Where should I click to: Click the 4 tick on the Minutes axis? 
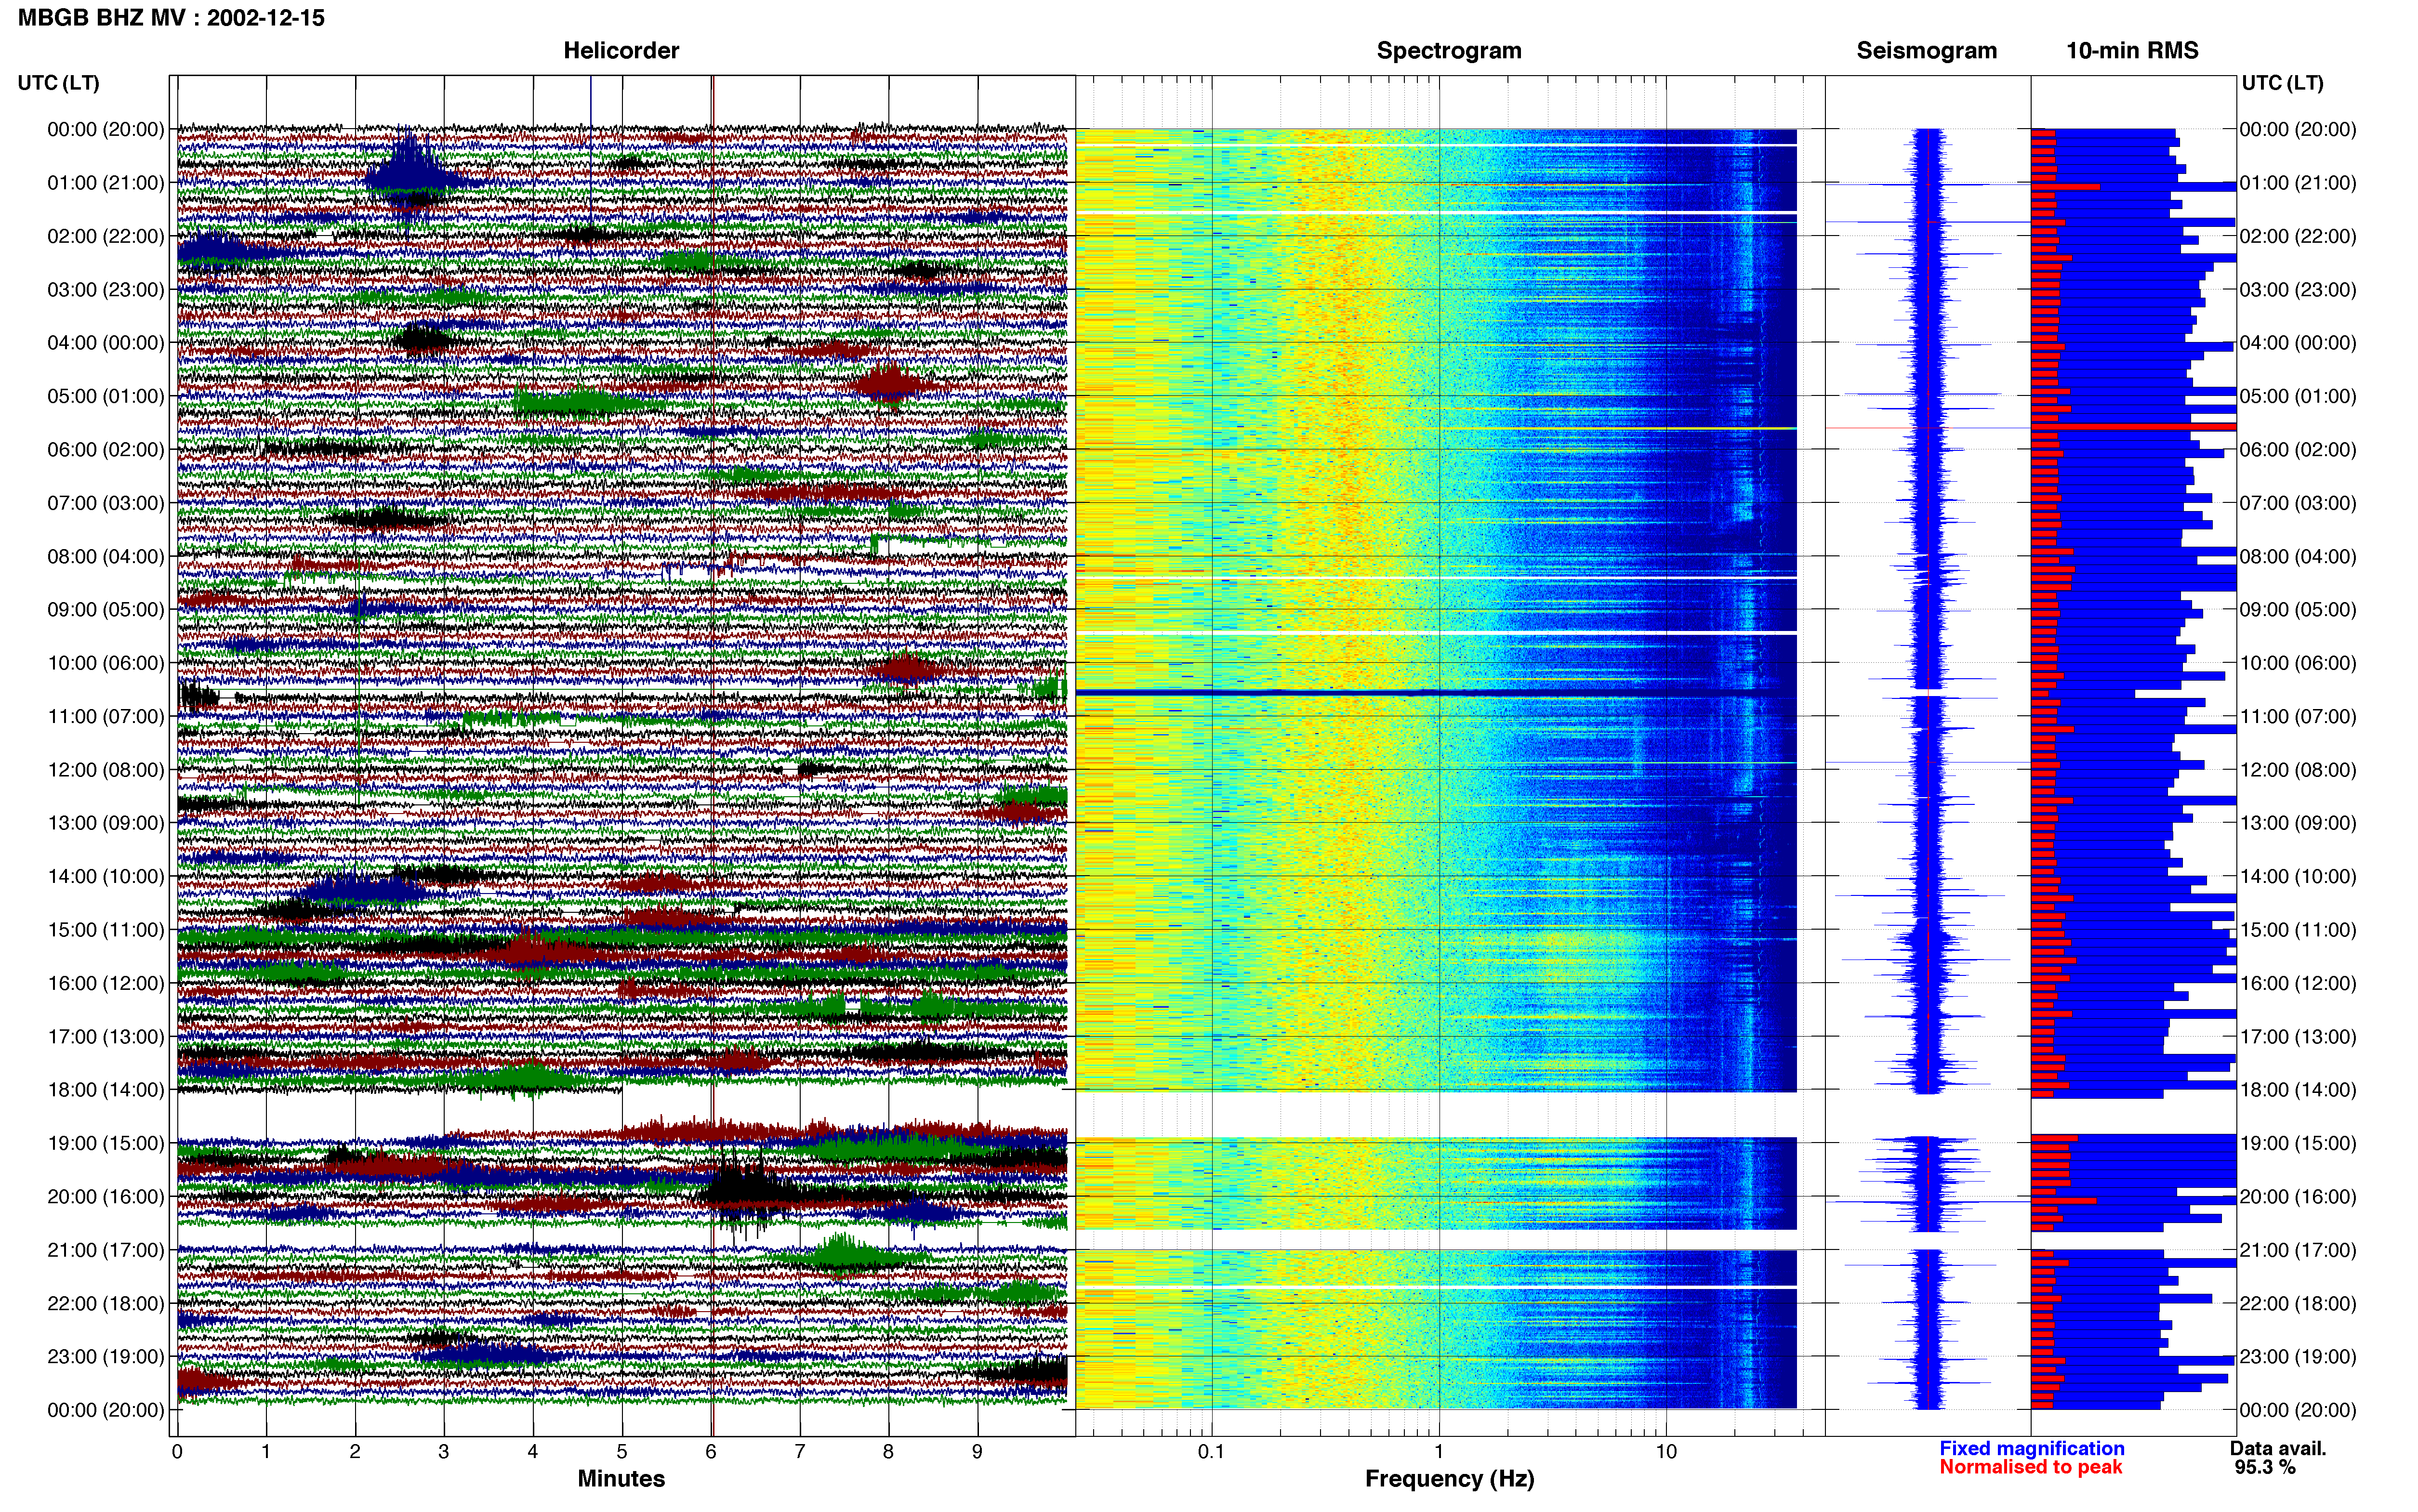[x=533, y=1452]
